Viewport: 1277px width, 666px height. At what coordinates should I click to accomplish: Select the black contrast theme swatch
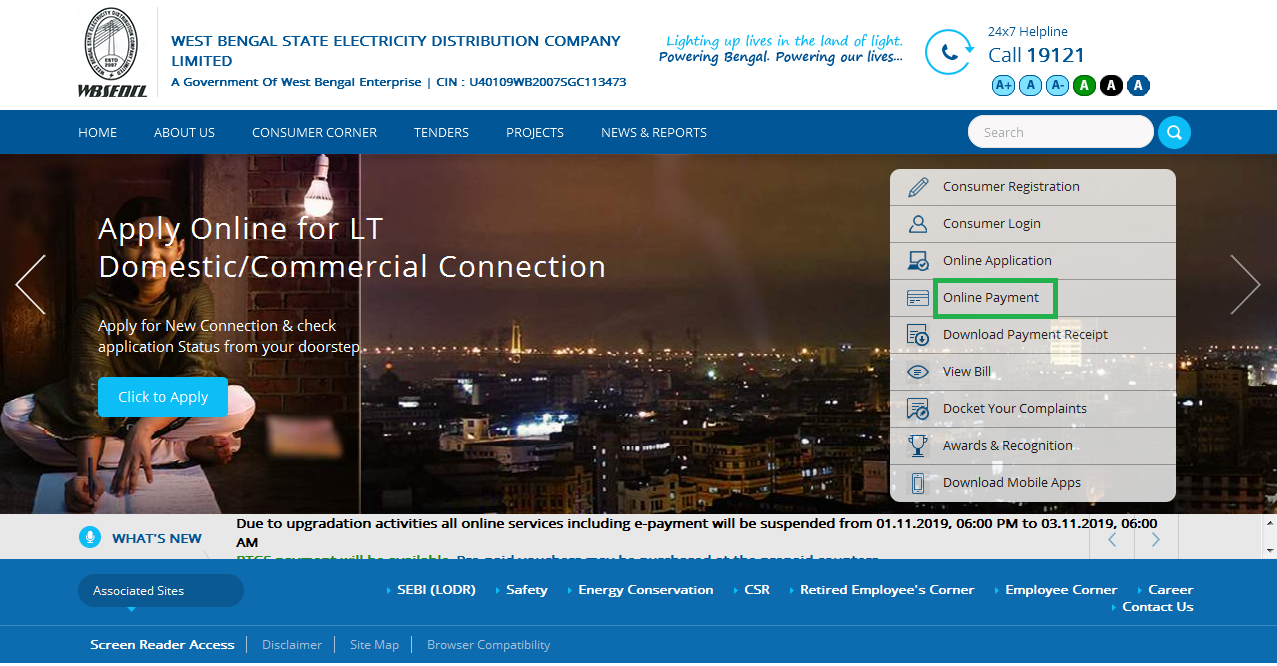[1111, 86]
